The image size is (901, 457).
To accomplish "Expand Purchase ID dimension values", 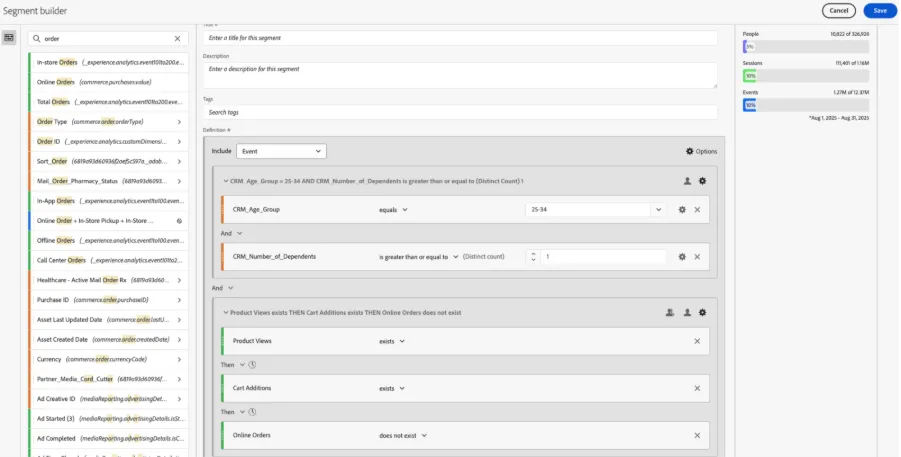I will click(x=179, y=300).
